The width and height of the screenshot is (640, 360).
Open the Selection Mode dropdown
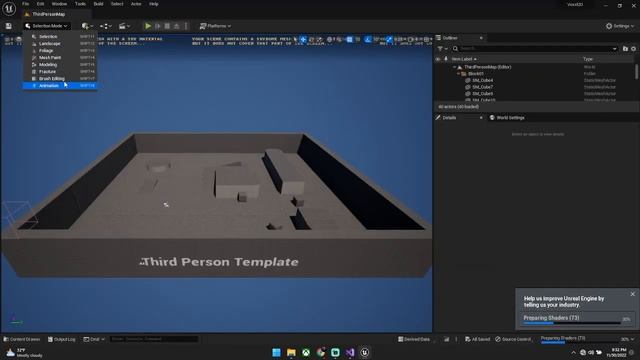(x=47, y=26)
